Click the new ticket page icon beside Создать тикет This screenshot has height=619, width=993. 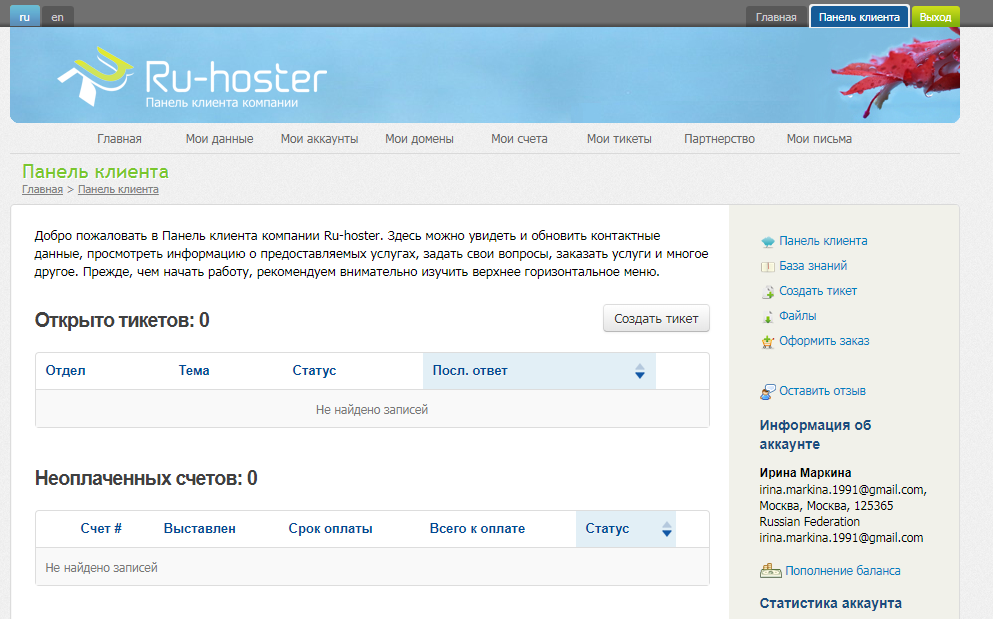click(765, 291)
